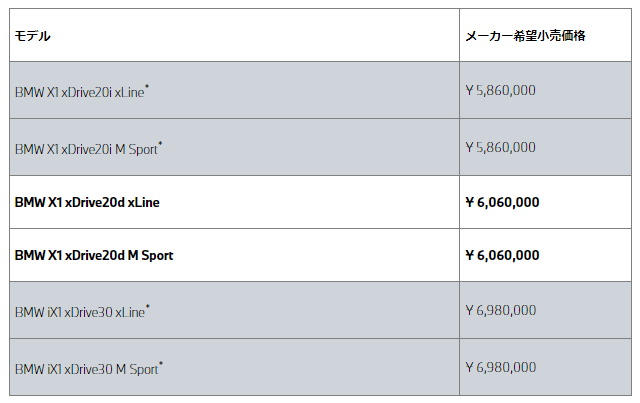Select BMW X1 xDrive20i M Sport cell
Viewport: 640px width, 403px height.
pyautogui.click(x=234, y=147)
